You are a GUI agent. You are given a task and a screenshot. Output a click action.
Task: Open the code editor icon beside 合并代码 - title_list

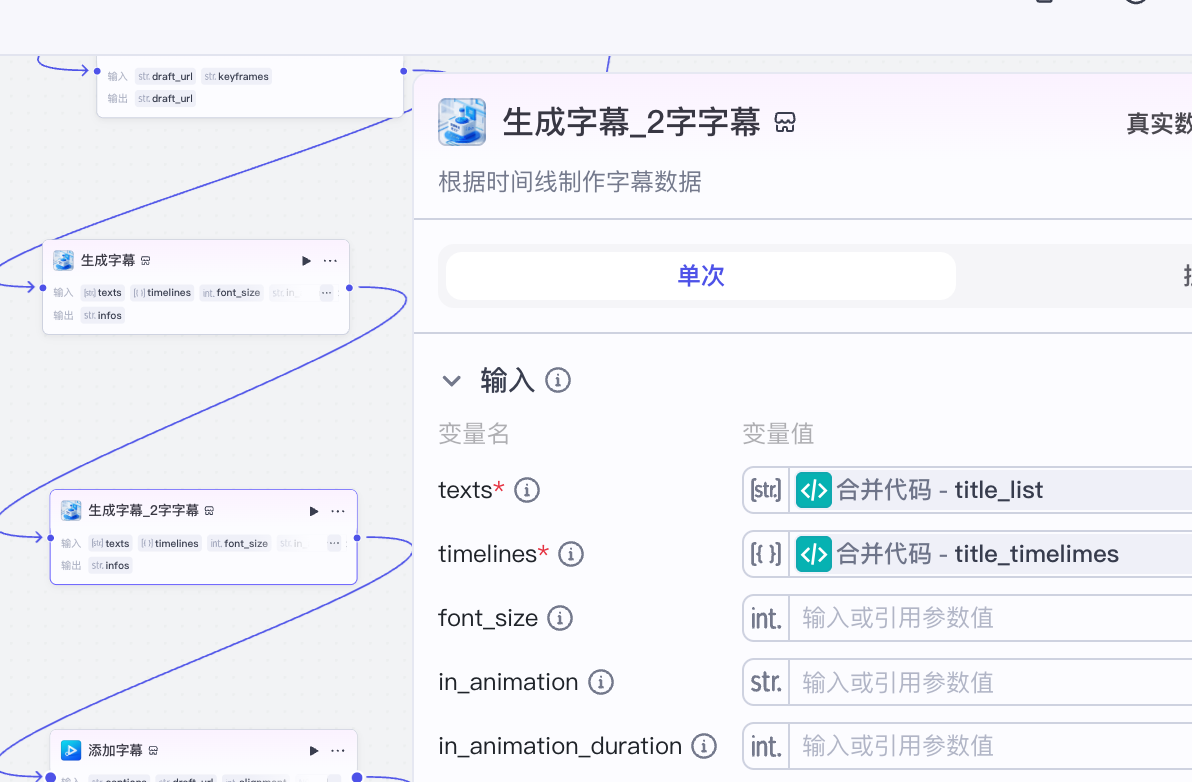(x=813, y=490)
